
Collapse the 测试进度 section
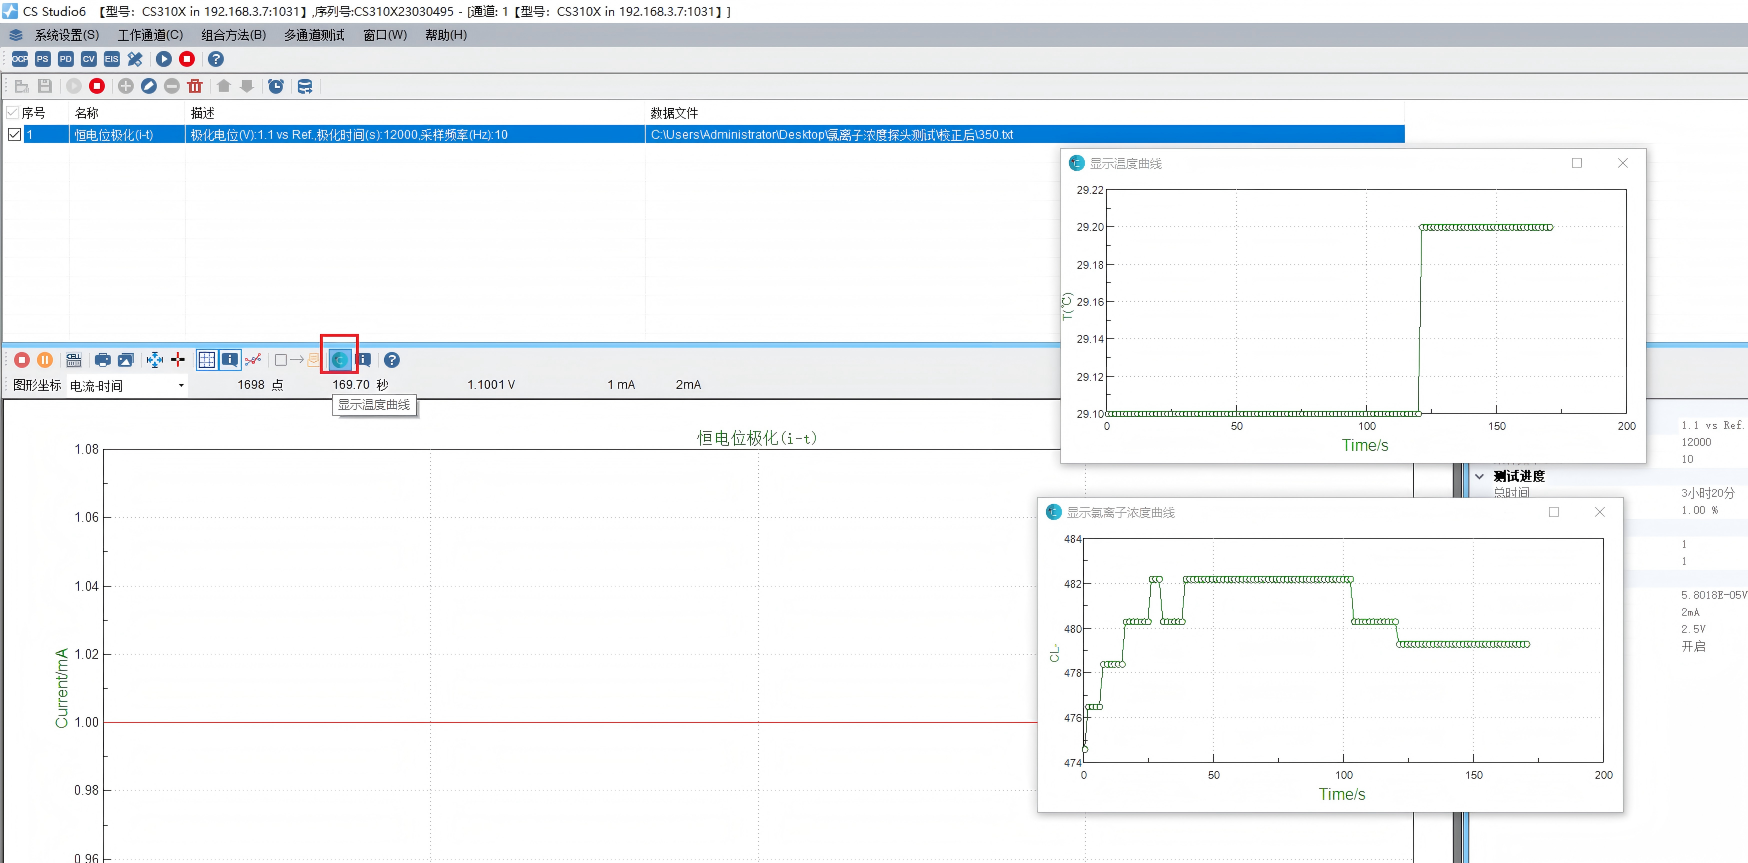pyautogui.click(x=1480, y=476)
